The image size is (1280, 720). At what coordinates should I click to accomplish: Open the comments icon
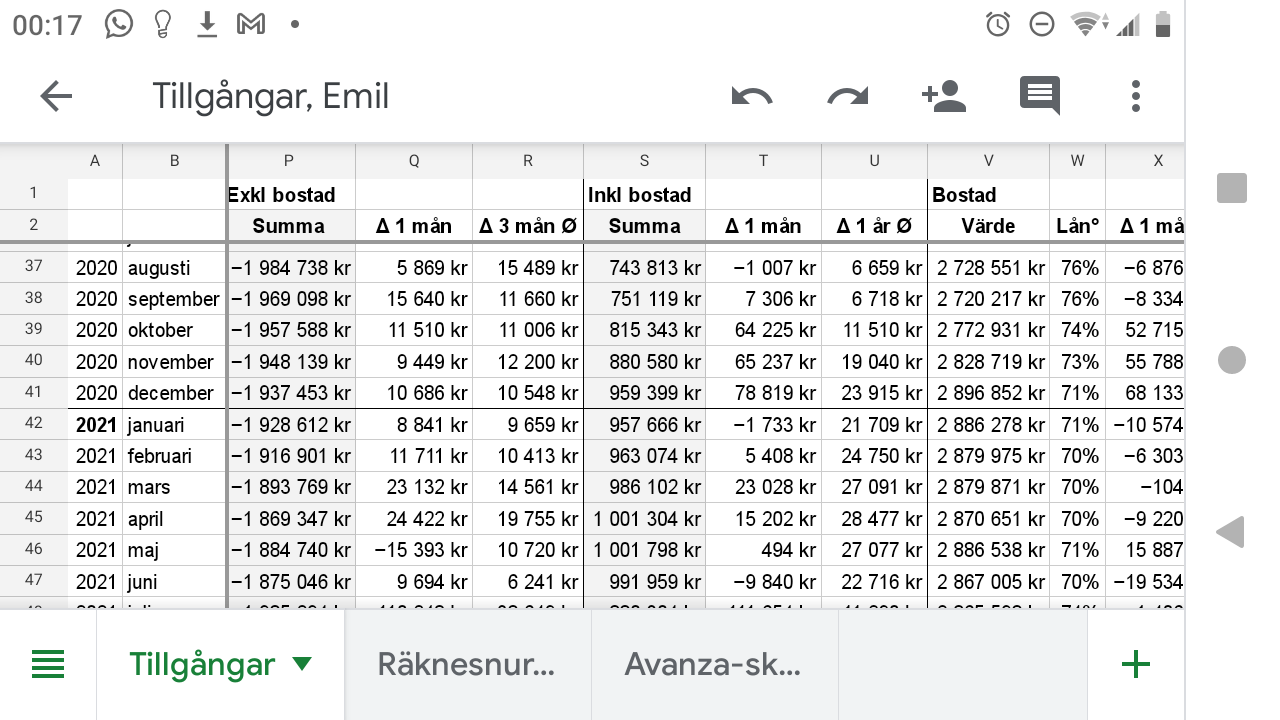pyautogui.click(x=1039, y=96)
